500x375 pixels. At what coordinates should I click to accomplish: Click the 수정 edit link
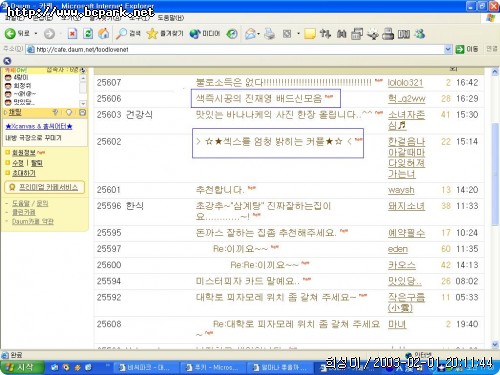point(18,163)
